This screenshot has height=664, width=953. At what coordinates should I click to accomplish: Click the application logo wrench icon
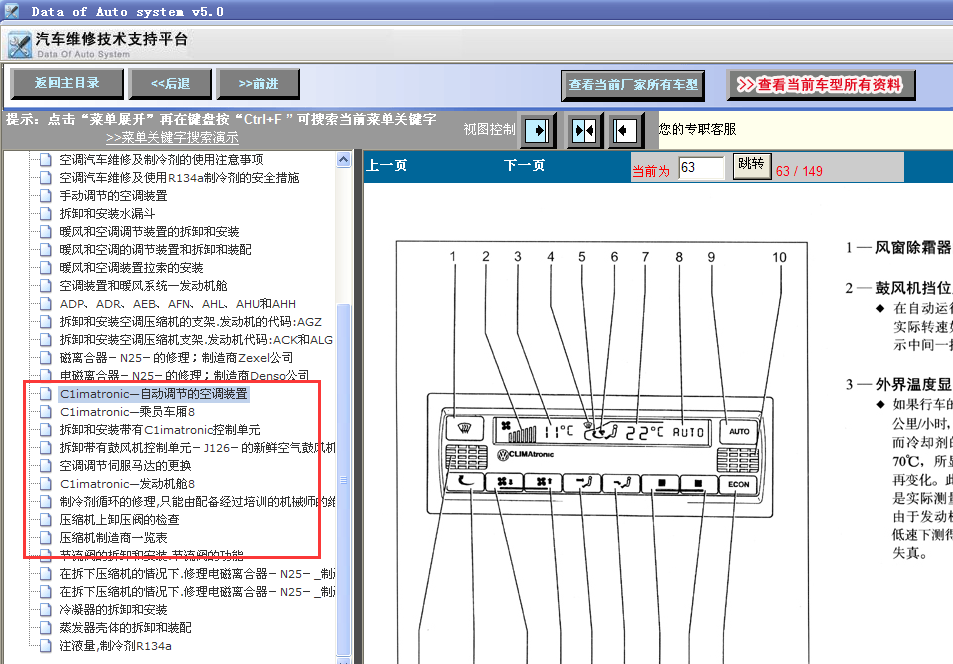(19, 46)
